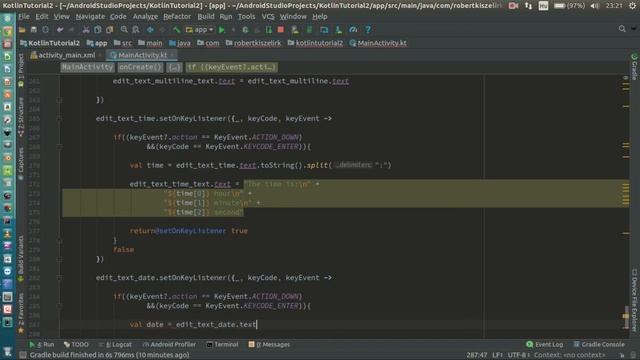The image size is (640, 360).
Task: Click the Help question mark icon
Action: point(368,30)
